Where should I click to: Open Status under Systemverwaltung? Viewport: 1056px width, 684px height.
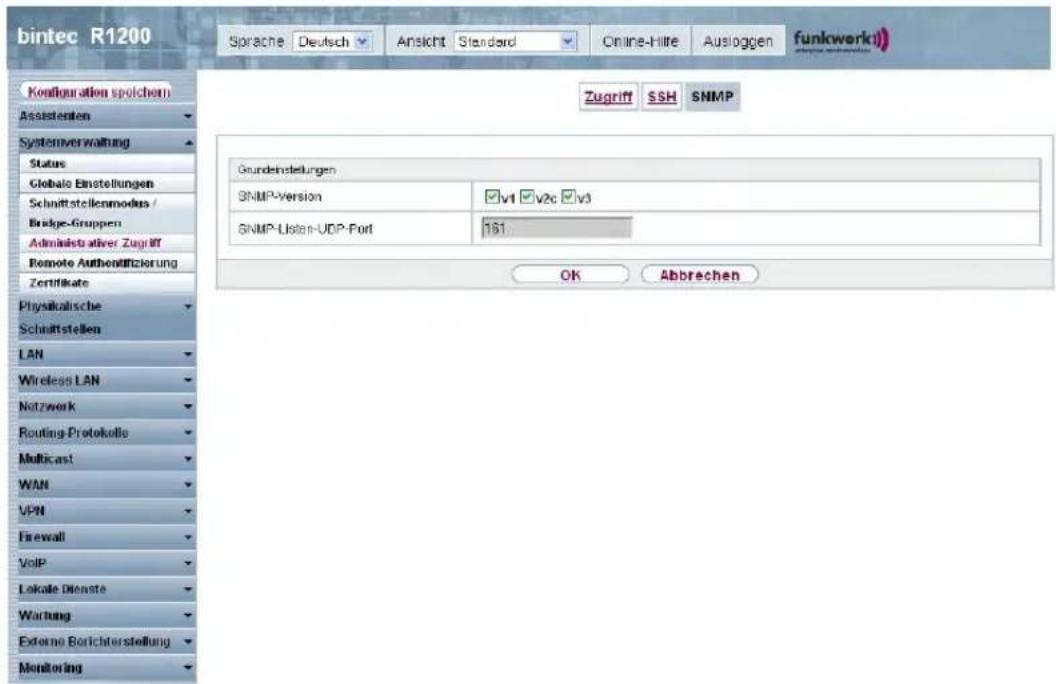(108, 164)
